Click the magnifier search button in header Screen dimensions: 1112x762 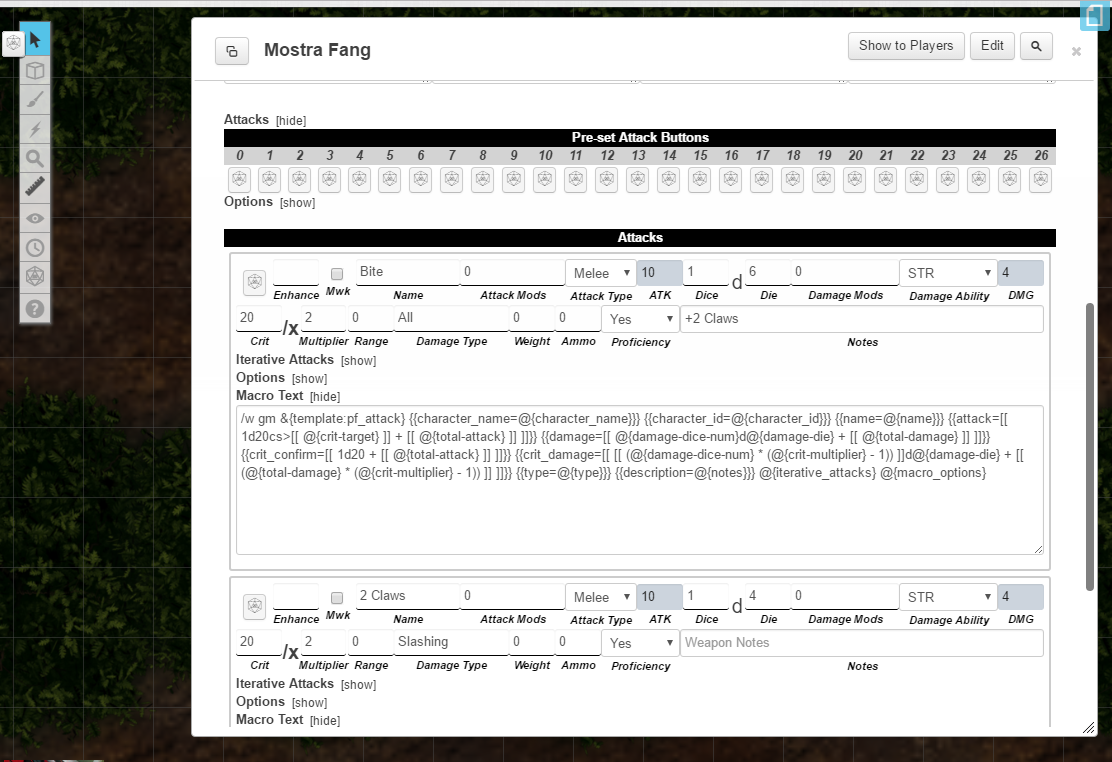tap(1036, 46)
